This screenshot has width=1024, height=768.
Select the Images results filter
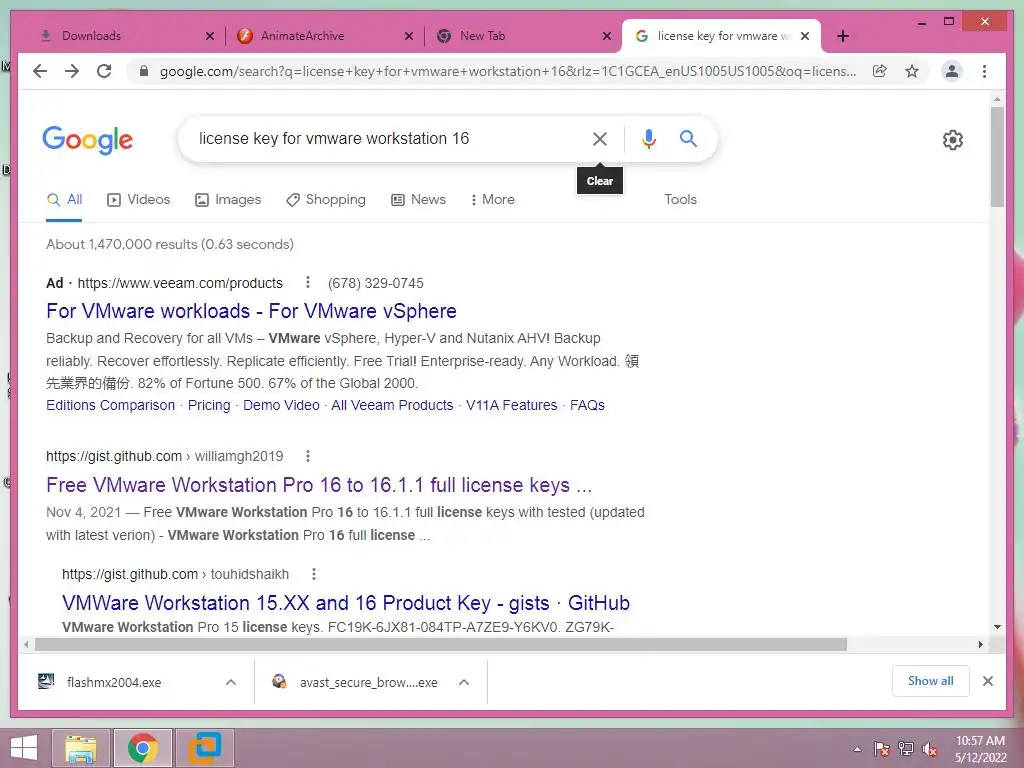[228, 199]
